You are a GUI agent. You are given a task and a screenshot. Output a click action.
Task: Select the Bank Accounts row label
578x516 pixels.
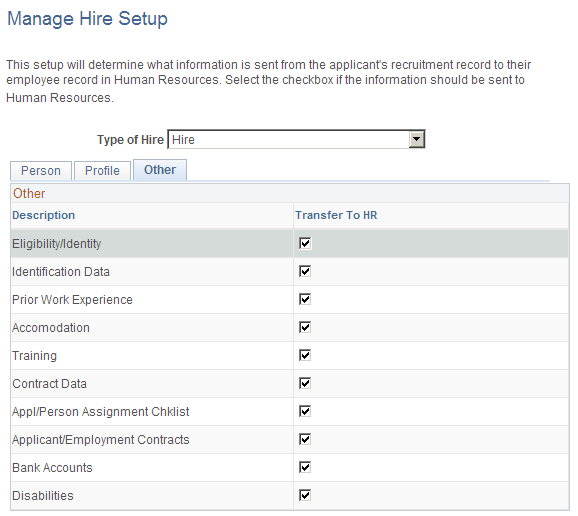[x=52, y=468]
